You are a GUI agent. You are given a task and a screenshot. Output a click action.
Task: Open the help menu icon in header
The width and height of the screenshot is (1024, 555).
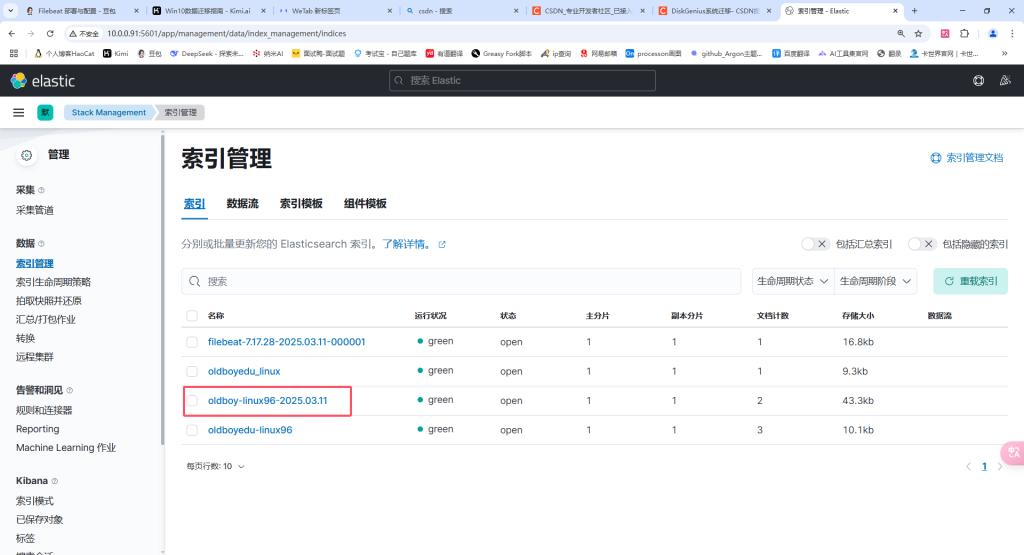(x=978, y=80)
